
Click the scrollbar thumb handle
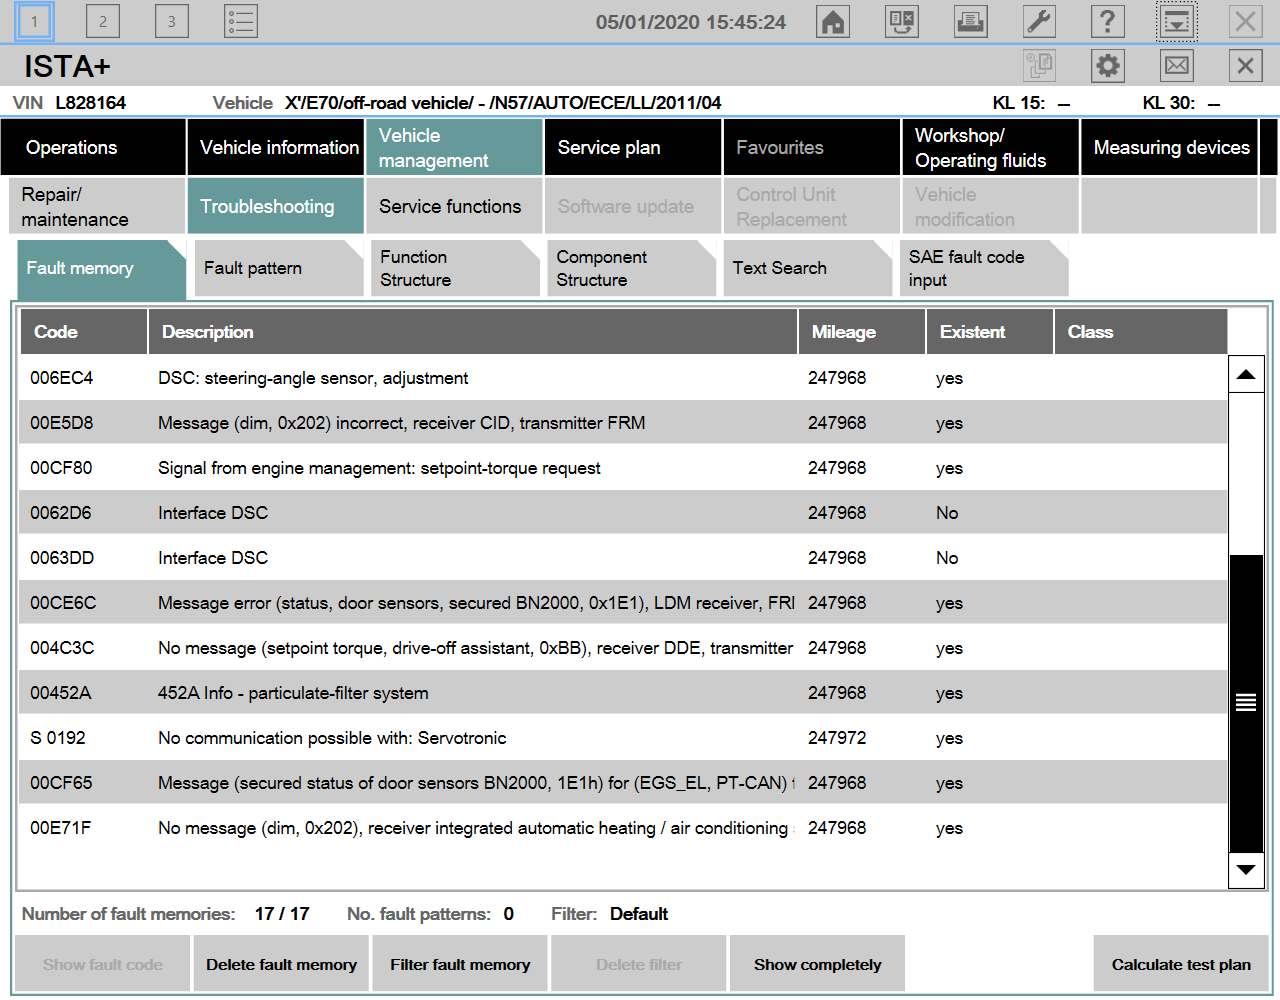(x=1245, y=702)
